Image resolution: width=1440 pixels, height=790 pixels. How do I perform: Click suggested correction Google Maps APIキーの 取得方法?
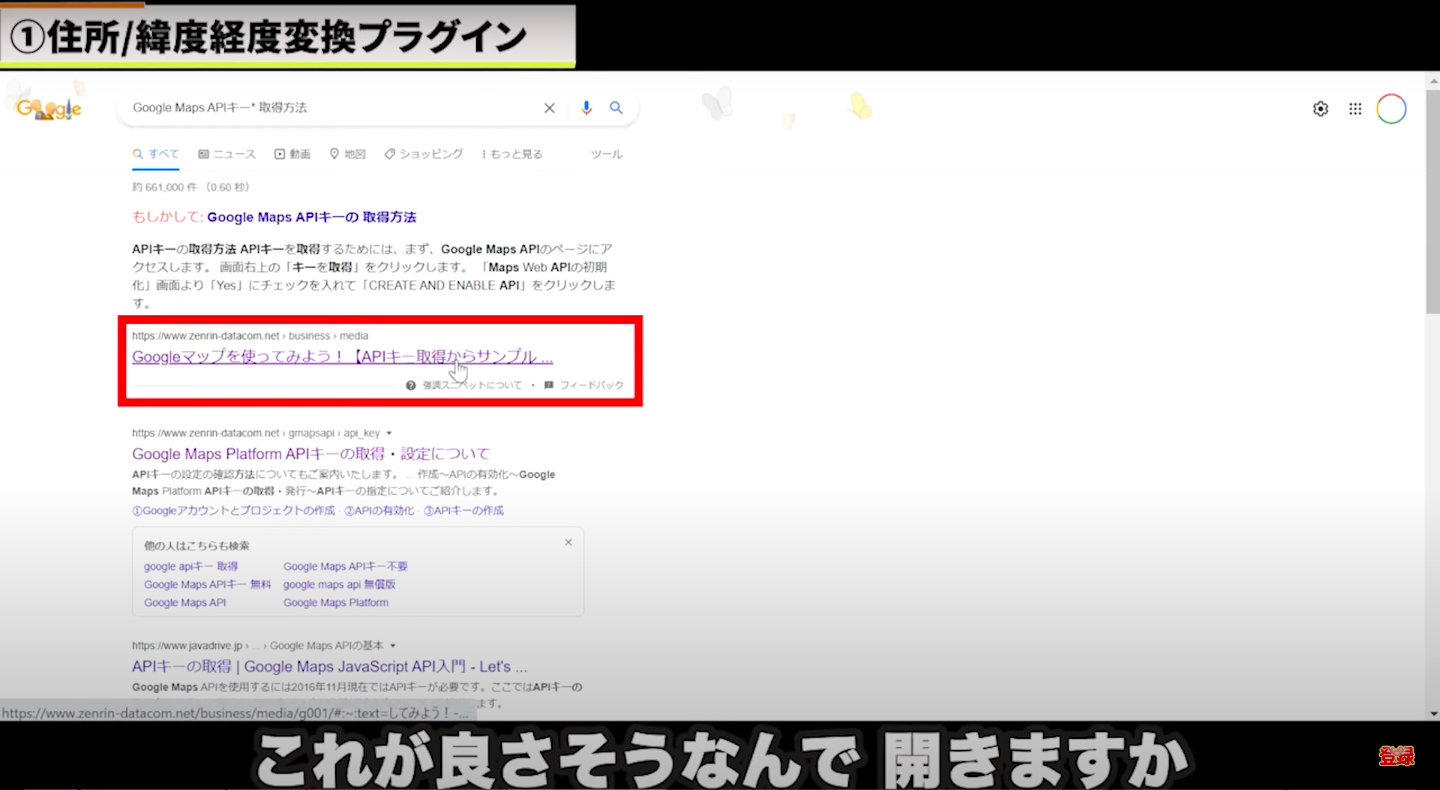click(311, 217)
